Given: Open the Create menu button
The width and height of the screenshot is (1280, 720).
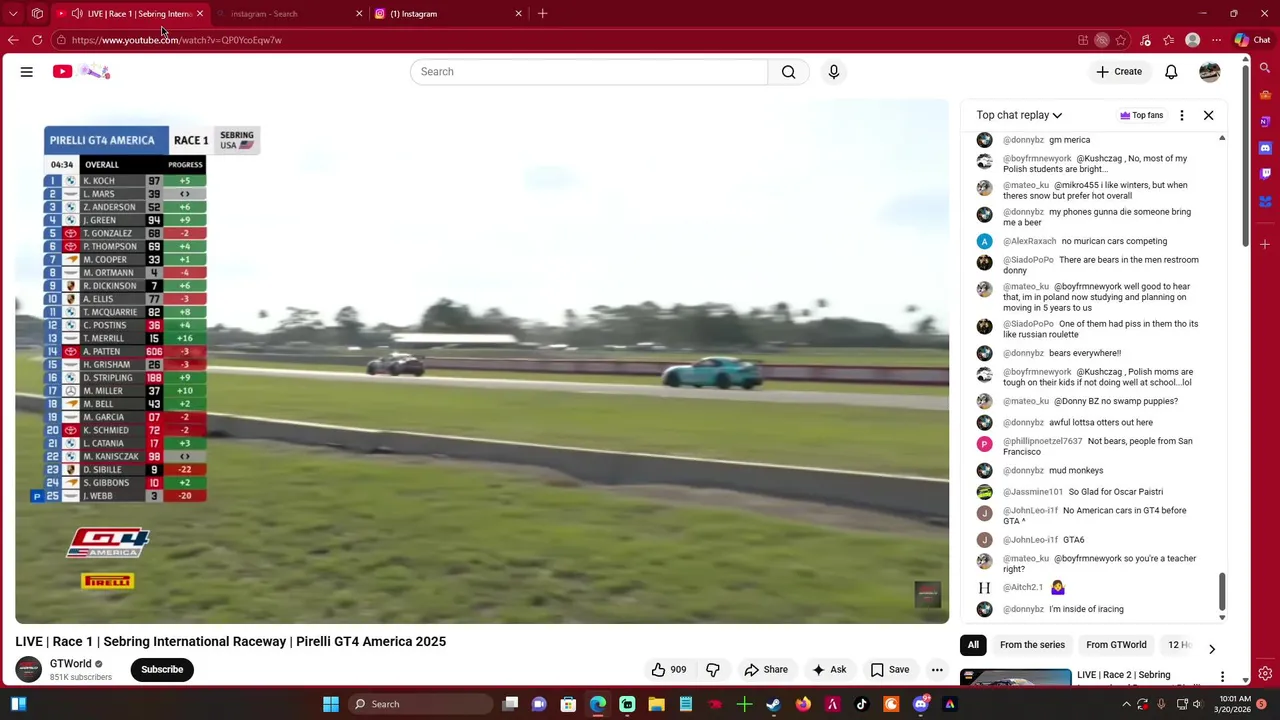Looking at the screenshot, I should tap(1119, 72).
